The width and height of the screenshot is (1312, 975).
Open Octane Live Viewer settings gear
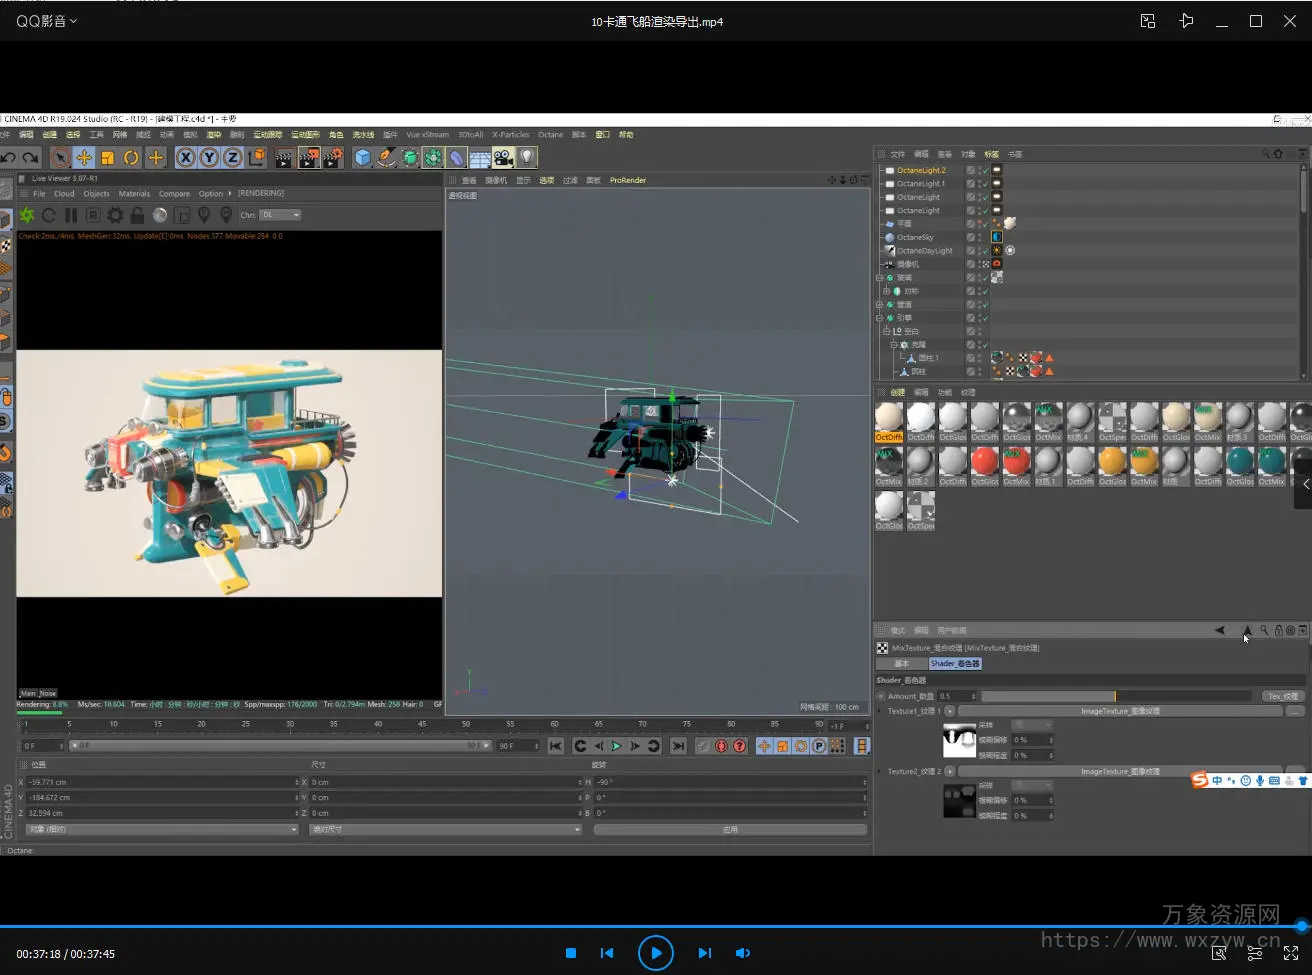[115, 215]
